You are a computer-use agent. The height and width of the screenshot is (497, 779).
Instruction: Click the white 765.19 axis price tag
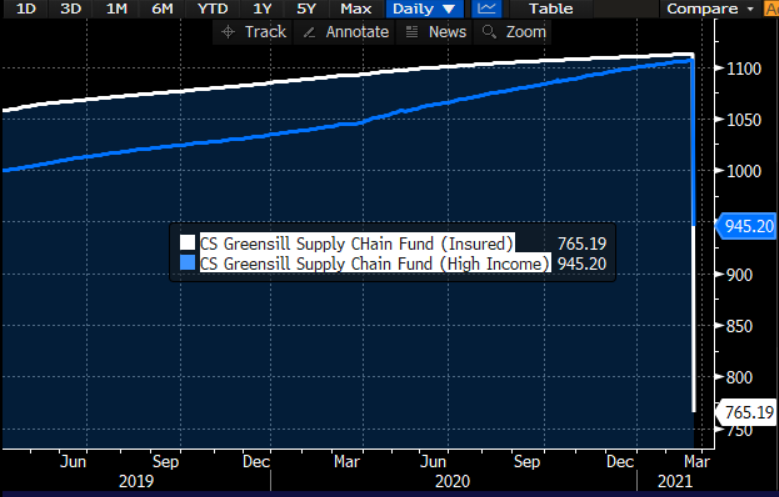click(x=747, y=412)
